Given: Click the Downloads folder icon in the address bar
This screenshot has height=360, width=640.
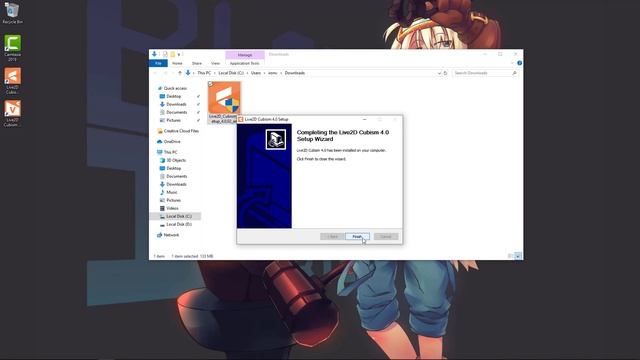Looking at the screenshot, I should tap(188, 73).
